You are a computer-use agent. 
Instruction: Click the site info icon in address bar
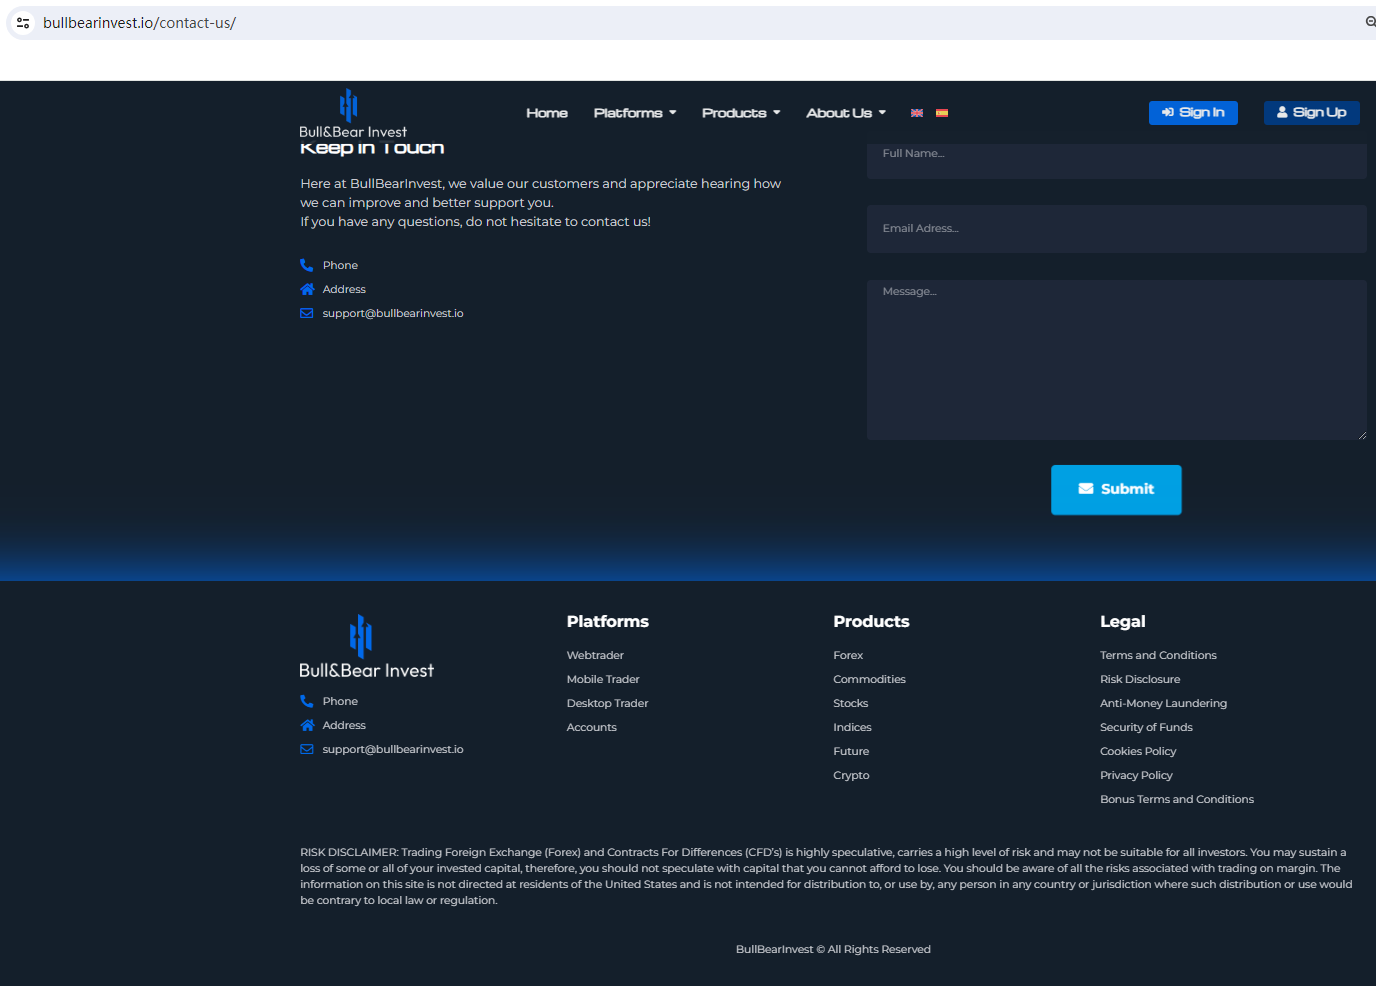23,23
